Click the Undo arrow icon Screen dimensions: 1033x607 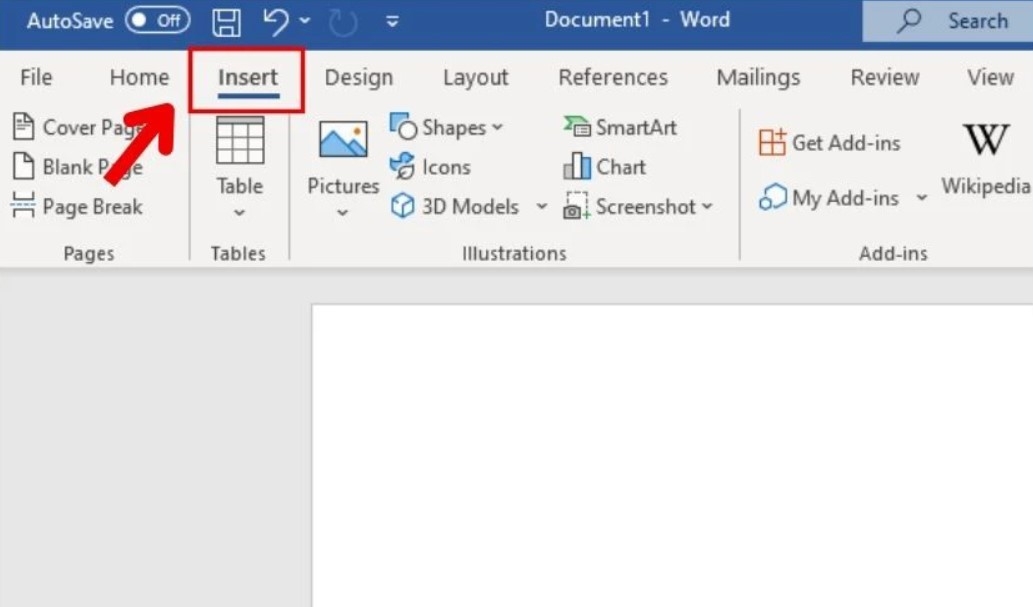tap(275, 21)
